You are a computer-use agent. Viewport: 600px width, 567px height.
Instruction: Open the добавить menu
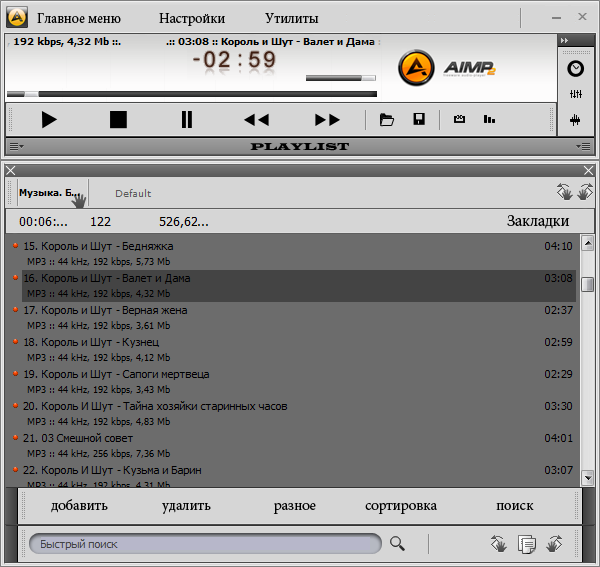pyautogui.click(x=79, y=506)
